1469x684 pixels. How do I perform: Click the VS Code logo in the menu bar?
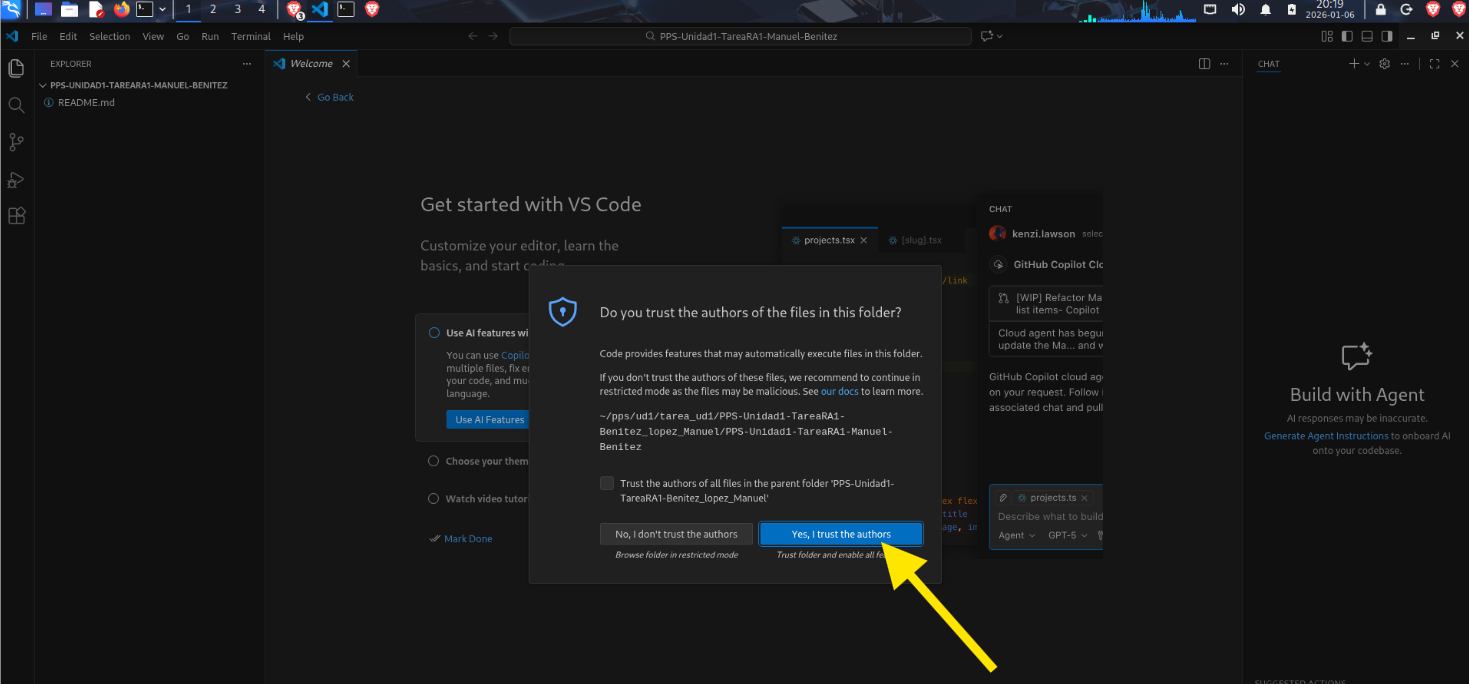click(12, 36)
